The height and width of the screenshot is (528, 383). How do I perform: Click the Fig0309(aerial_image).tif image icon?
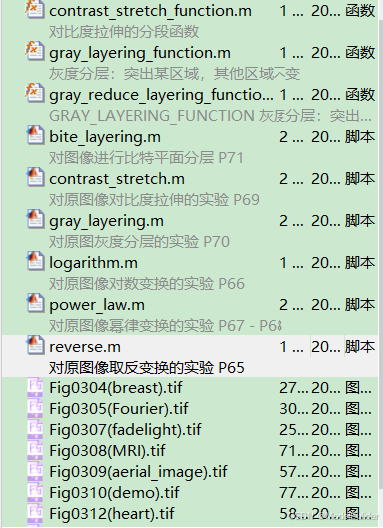tap(35, 471)
